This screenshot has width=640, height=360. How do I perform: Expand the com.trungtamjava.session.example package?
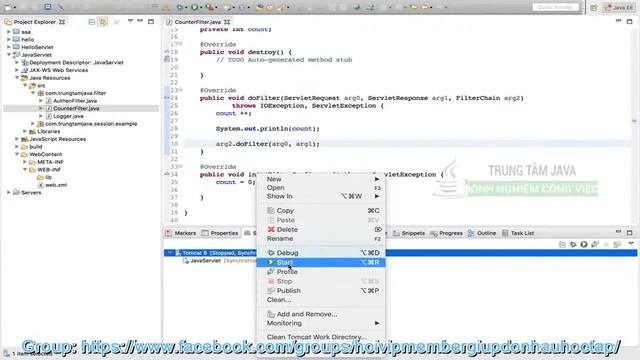tap(33, 124)
